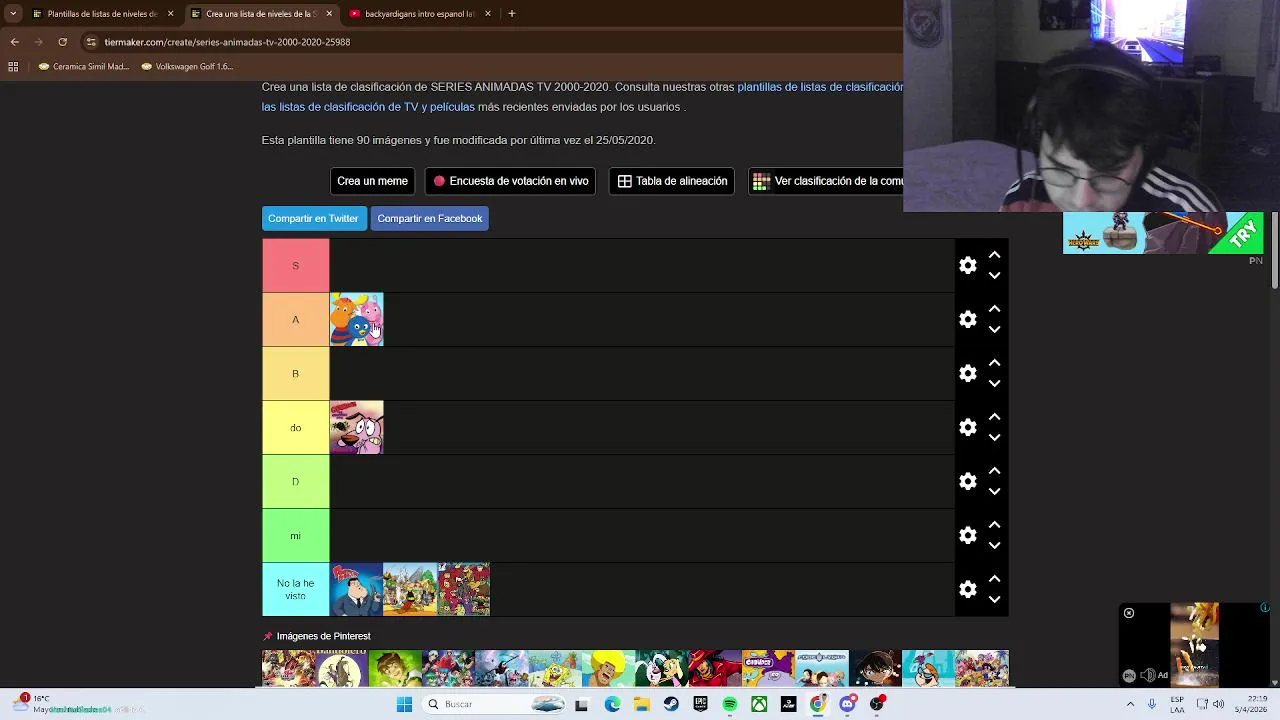Click the tiermaker.com address bar
Viewport: 1280px width, 720px height.
click(490, 42)
